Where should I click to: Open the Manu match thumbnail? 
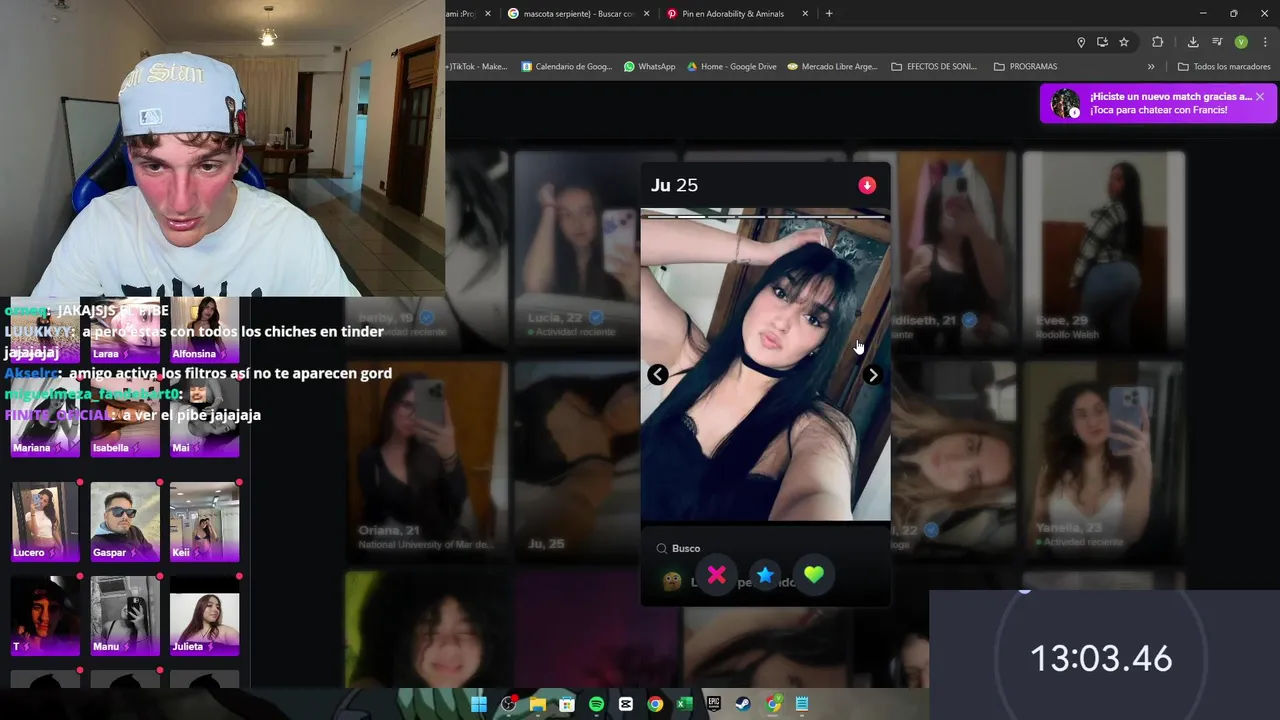(x=125, y=615)
